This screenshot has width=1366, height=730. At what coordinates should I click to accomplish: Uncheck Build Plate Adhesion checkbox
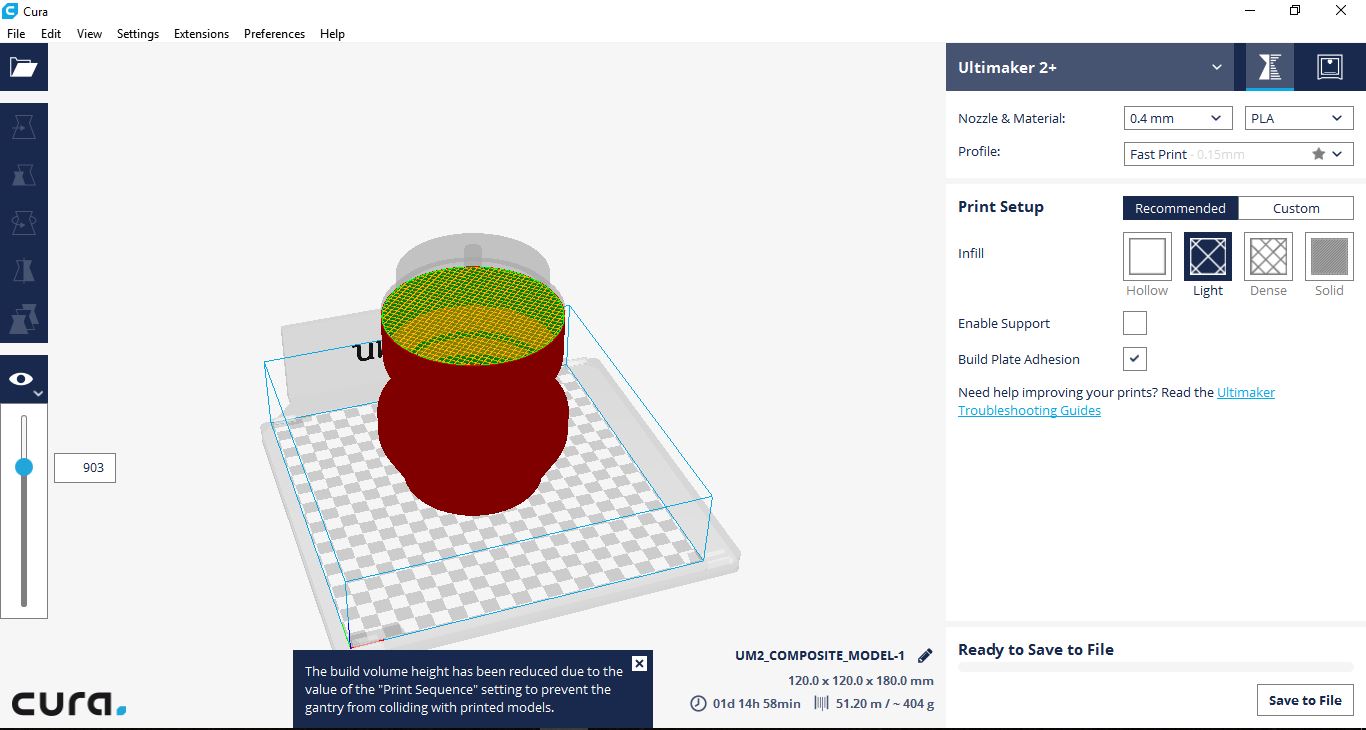1135,359
